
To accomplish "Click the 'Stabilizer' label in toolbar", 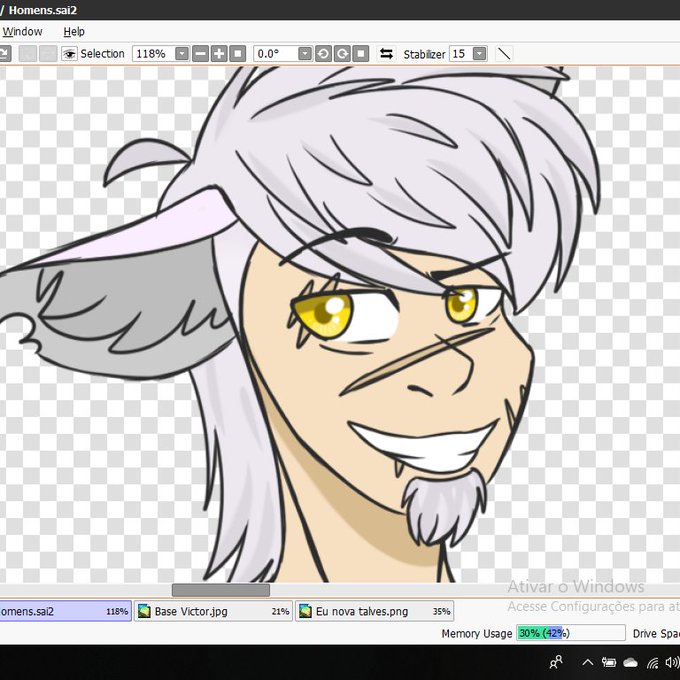I will click(x=424, y=54).
